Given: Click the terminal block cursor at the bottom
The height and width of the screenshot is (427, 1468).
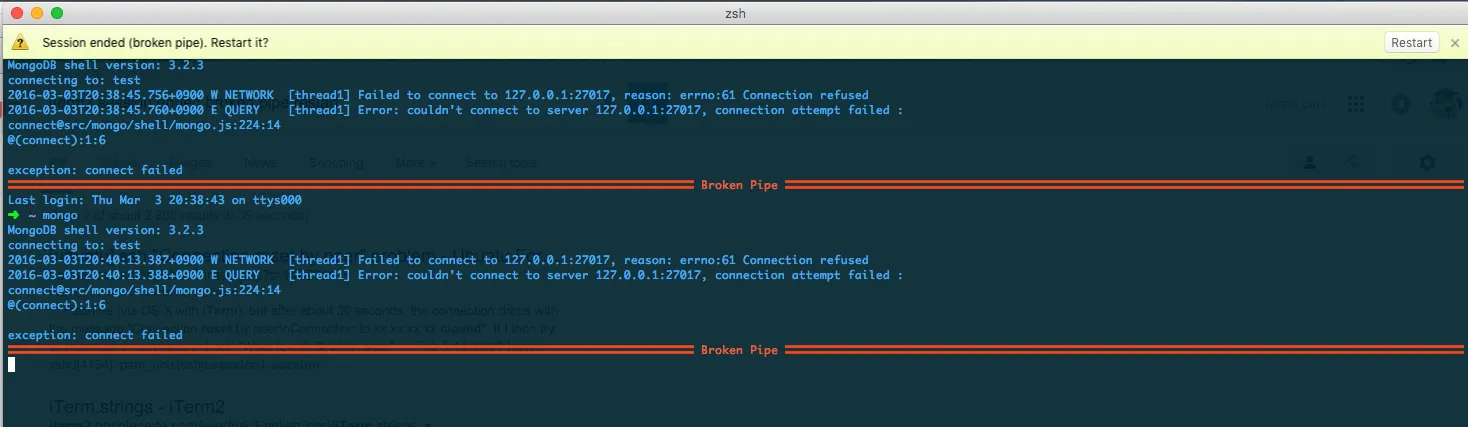Looking at the screenshot, I should tap(11, 365).
